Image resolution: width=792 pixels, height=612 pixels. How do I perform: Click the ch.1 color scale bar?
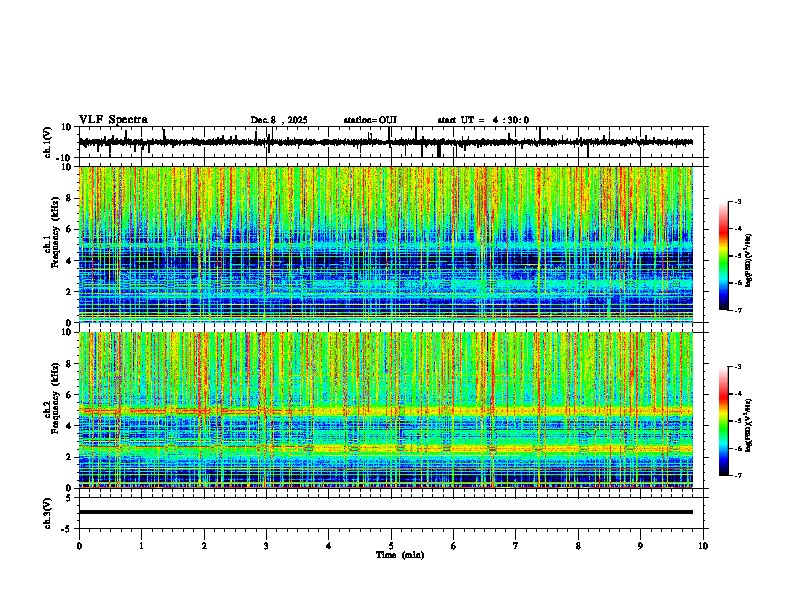pos(723,256)
